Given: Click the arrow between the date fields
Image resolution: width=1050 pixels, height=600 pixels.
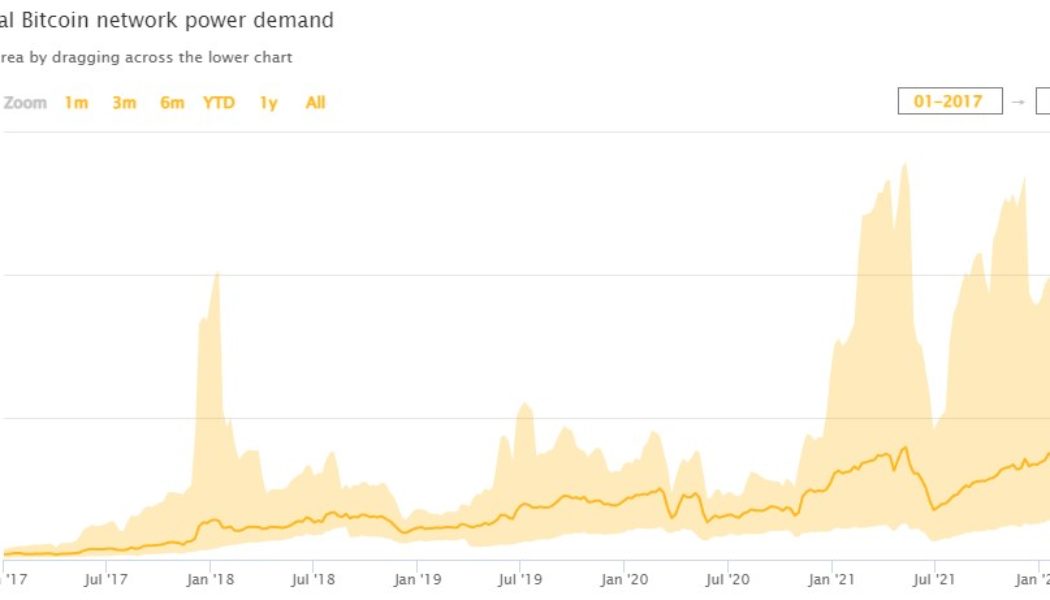Looking at the screenshot, I should click(x=1018, y=101).
